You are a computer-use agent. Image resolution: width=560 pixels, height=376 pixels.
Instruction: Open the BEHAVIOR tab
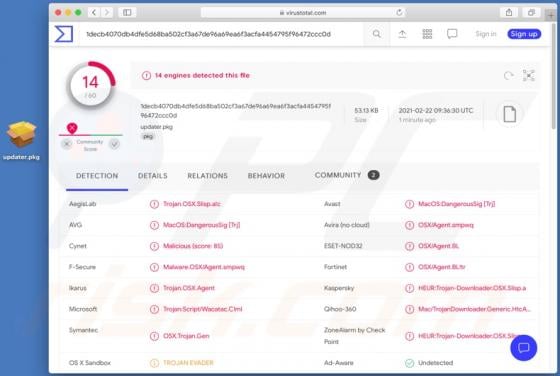pos(266,176)
